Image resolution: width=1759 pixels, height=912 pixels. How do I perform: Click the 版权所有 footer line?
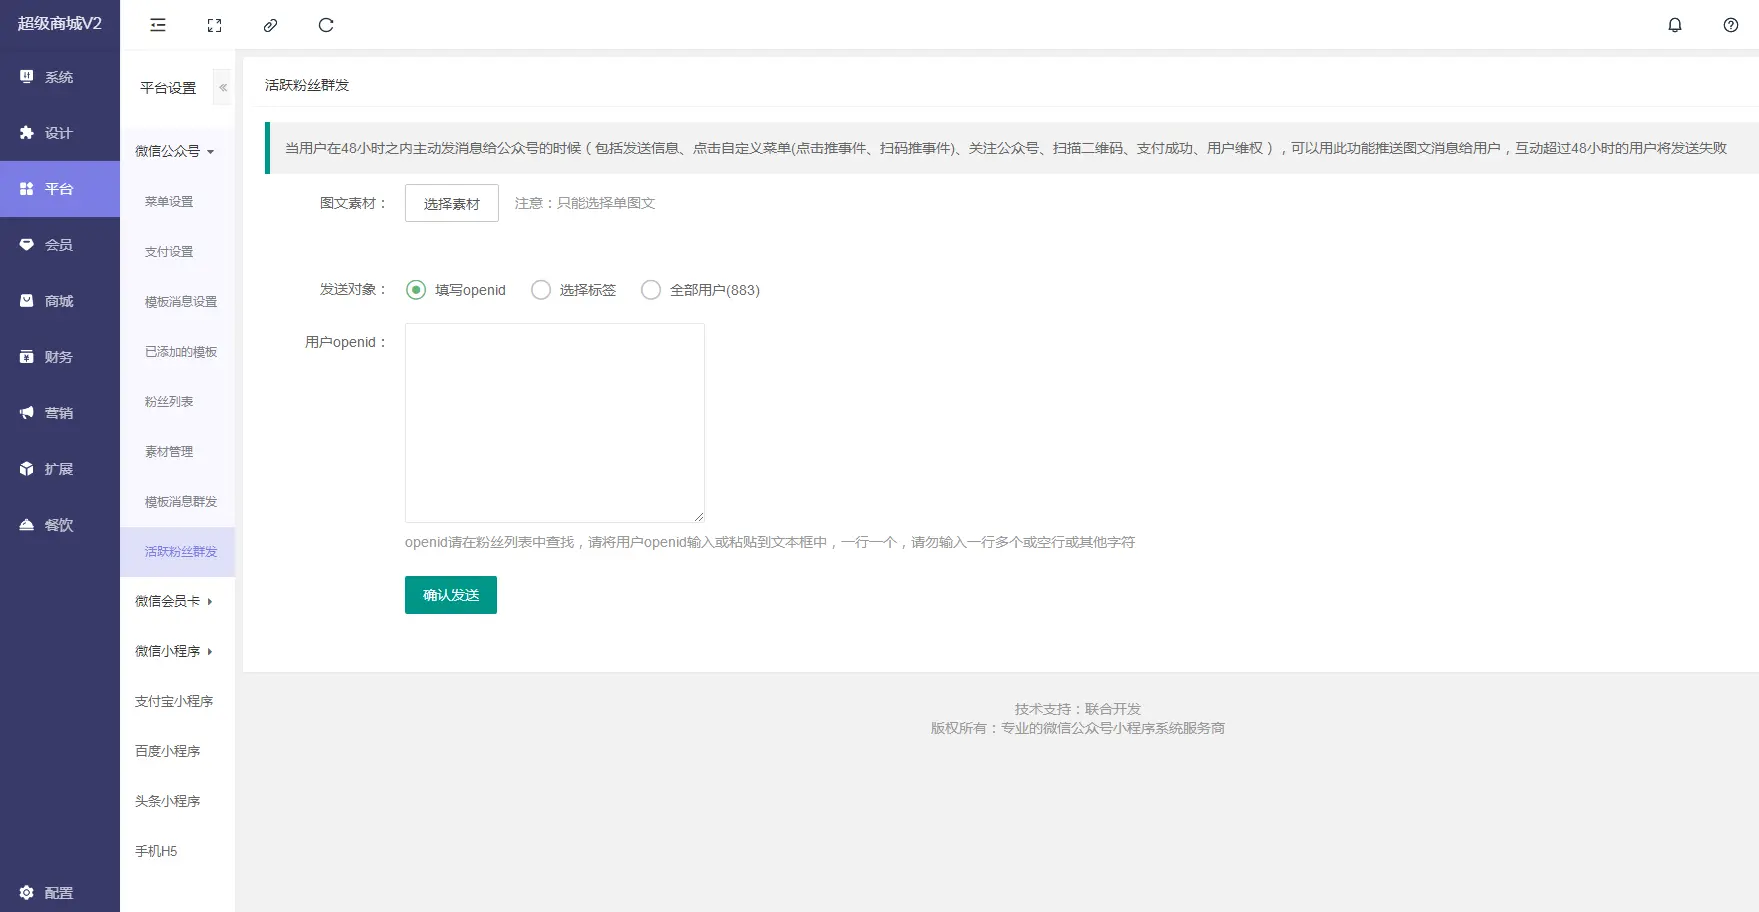click(1078, 728)
